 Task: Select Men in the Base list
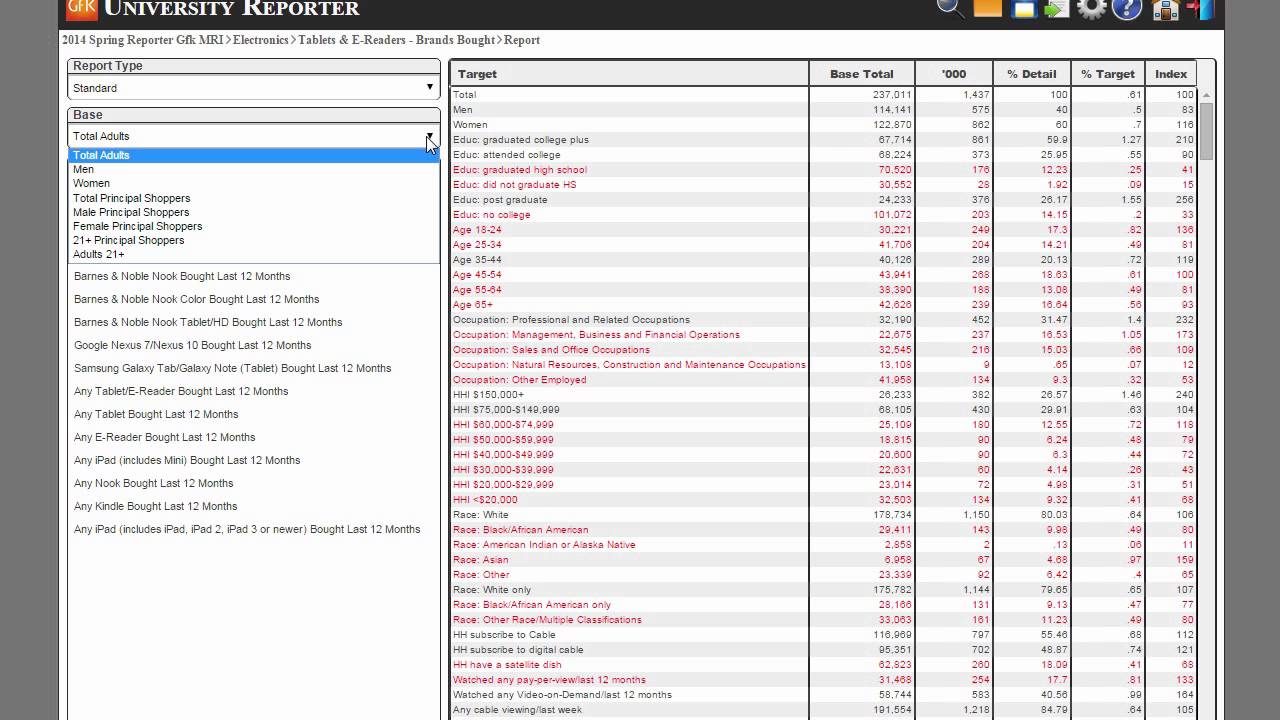(253, 169)
